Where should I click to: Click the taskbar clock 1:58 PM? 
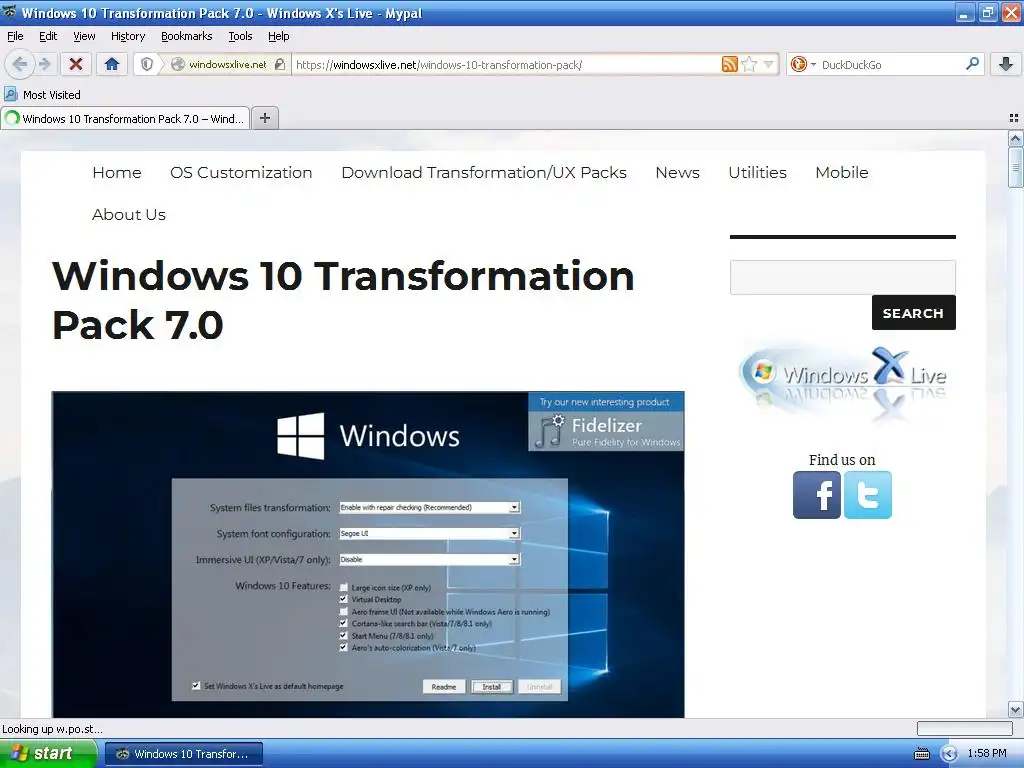click(987, 754)
